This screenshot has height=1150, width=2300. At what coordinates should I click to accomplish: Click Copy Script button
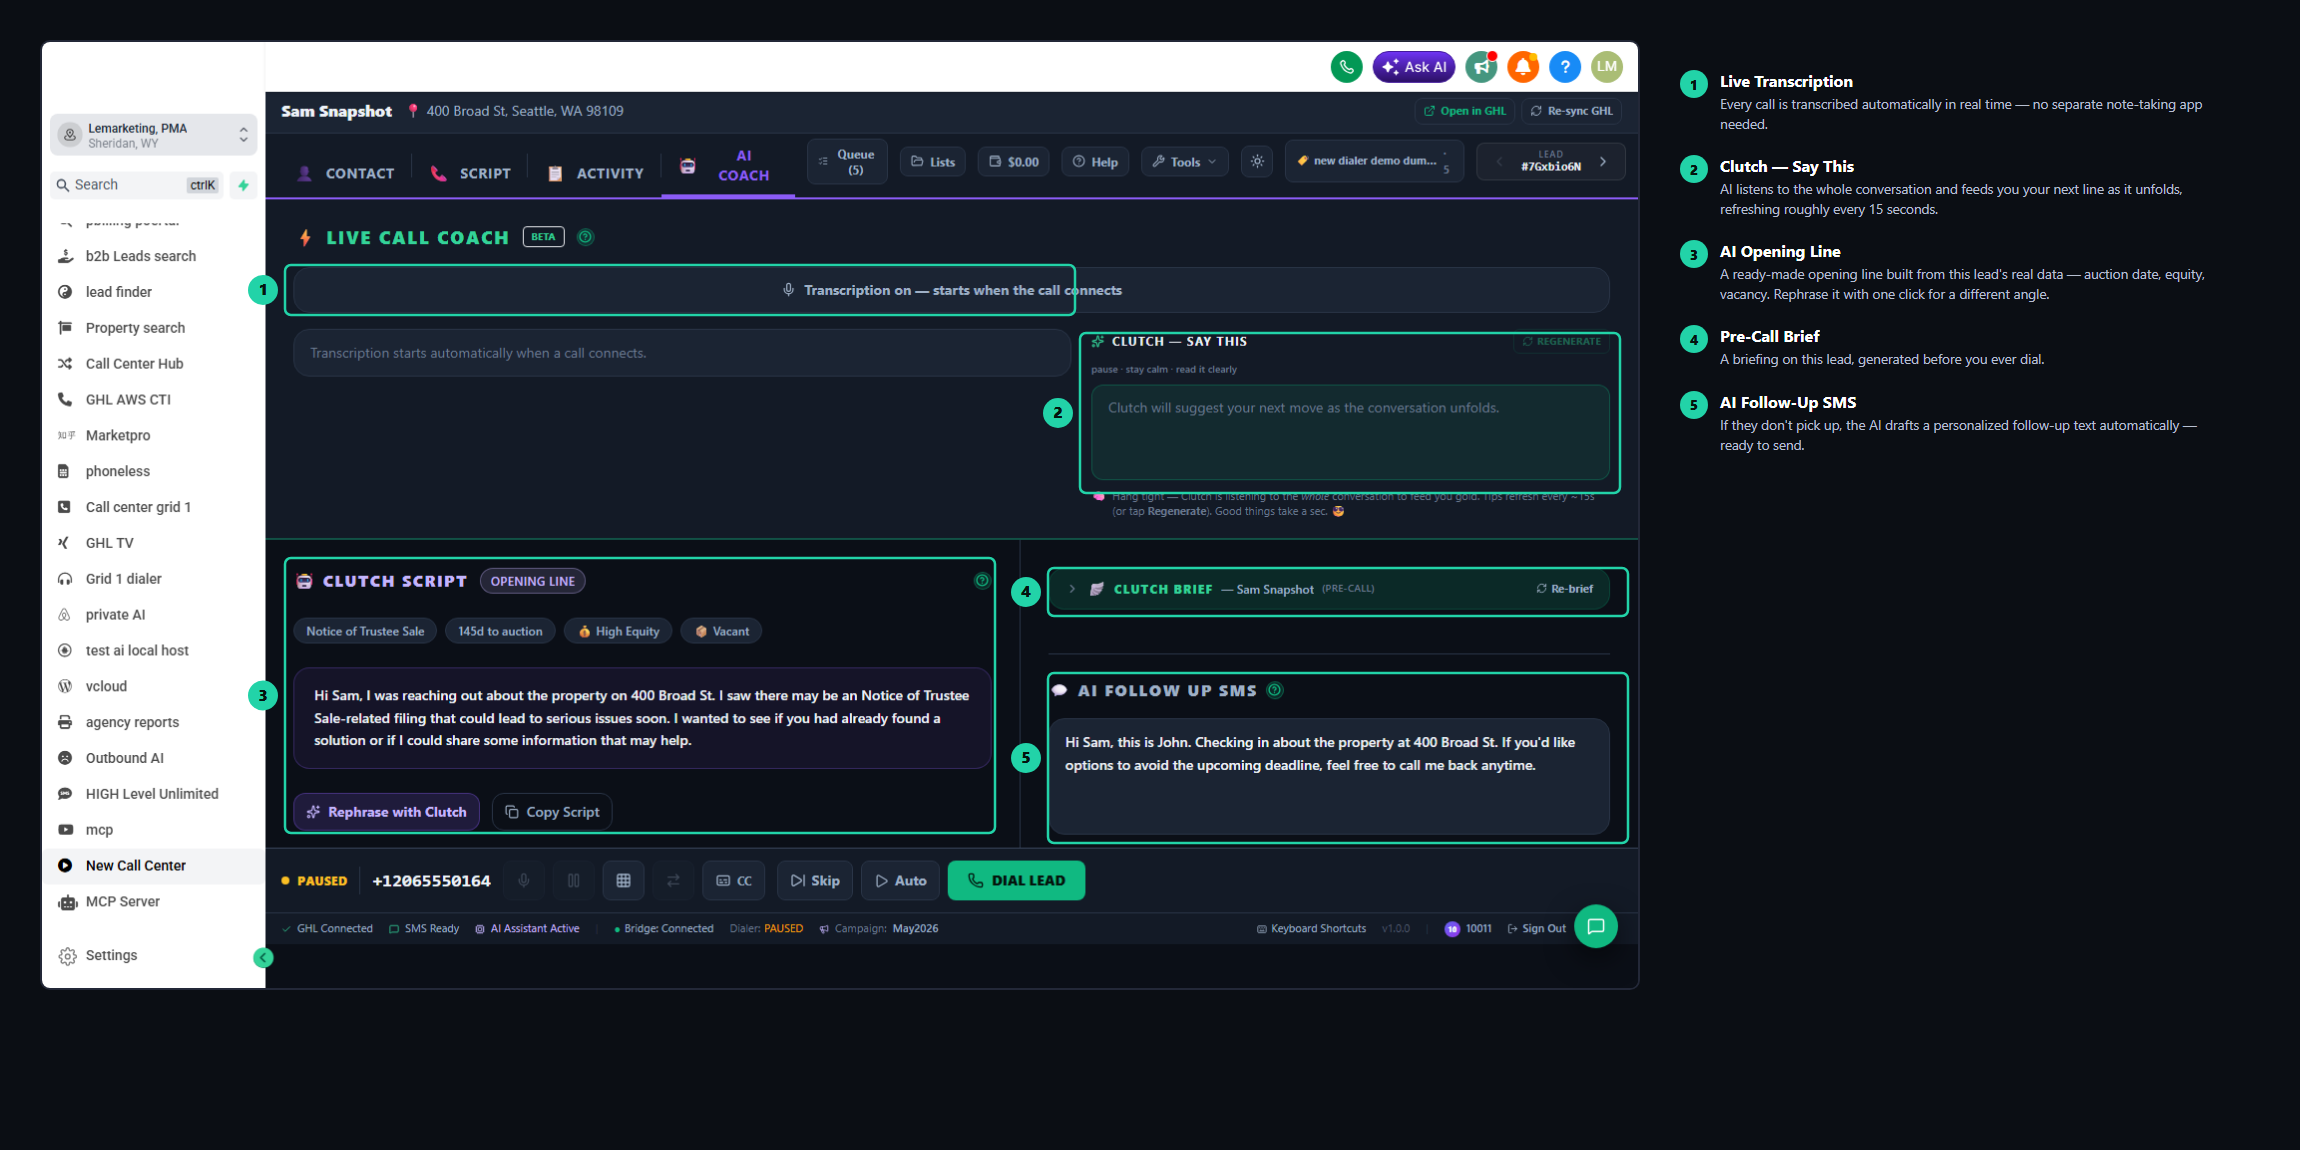click(552, 812)
